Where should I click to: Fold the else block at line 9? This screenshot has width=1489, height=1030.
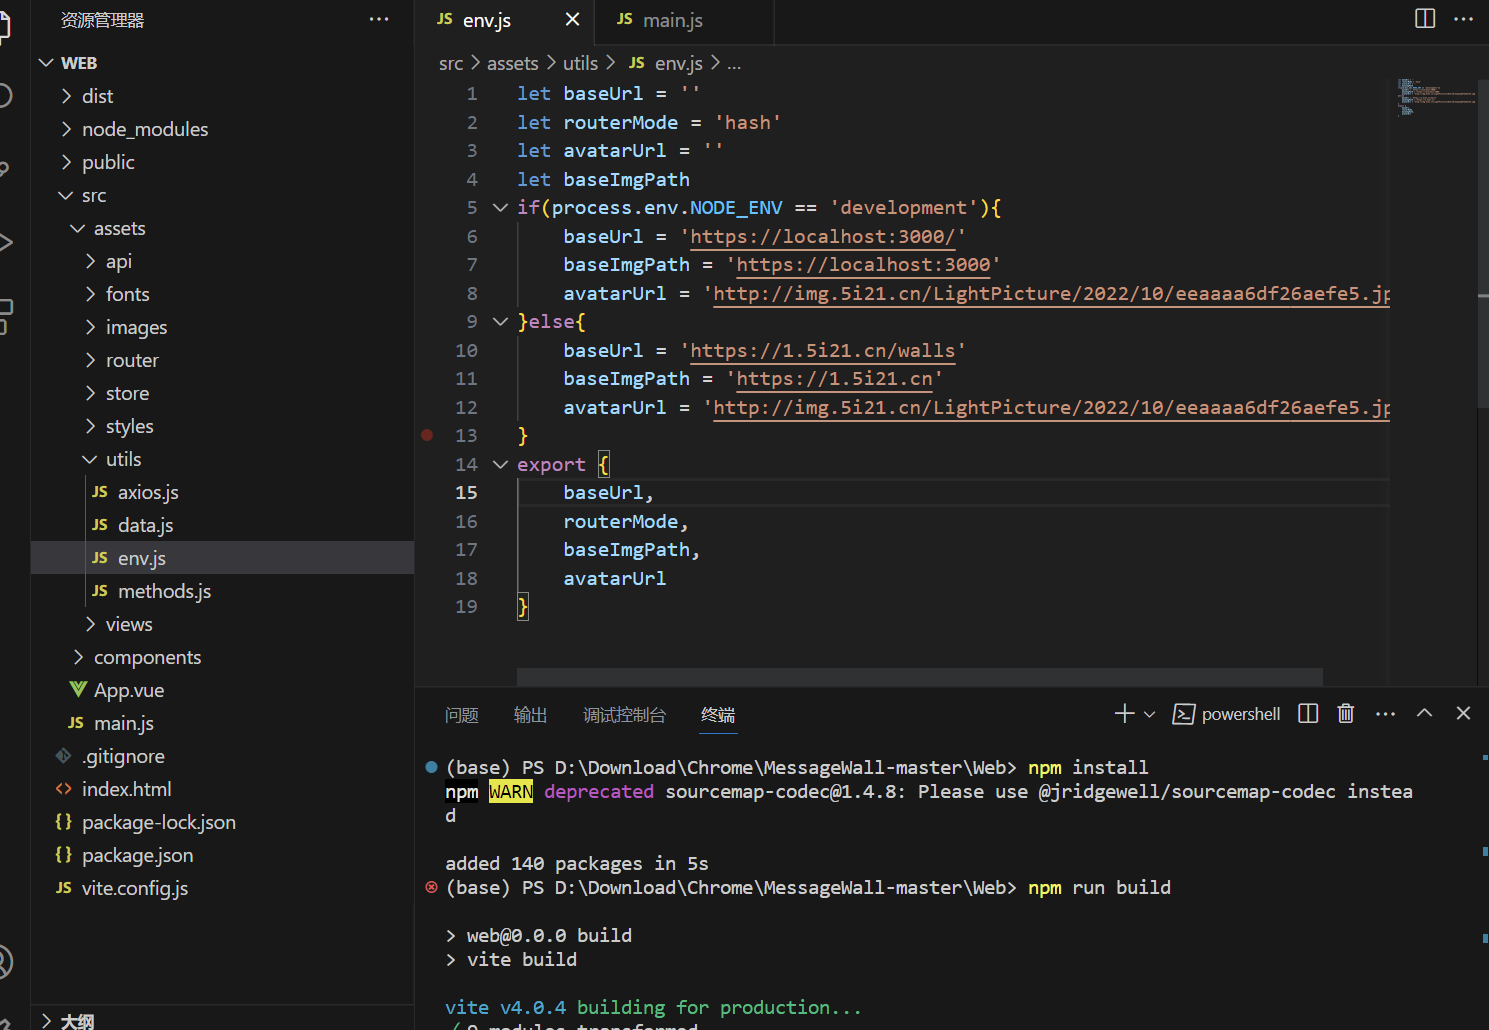[500, 322]
